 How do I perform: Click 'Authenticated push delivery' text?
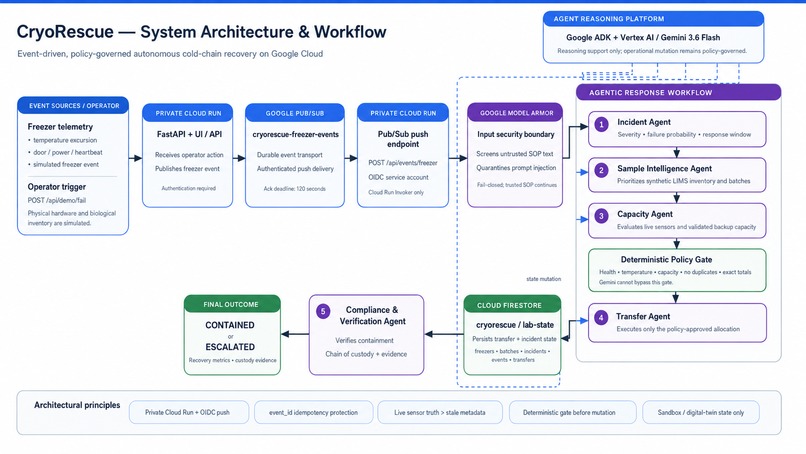point(295,169)
